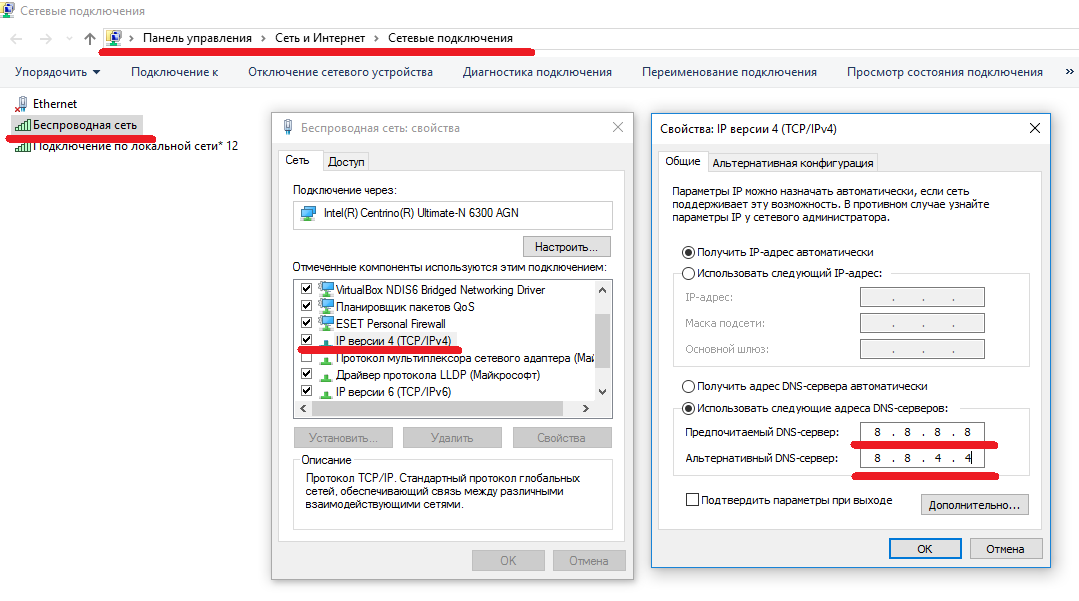The image size is (1079, 601).
Task: Select Получить адрес DNS-сервера автоматически
Action: (688, 386)
